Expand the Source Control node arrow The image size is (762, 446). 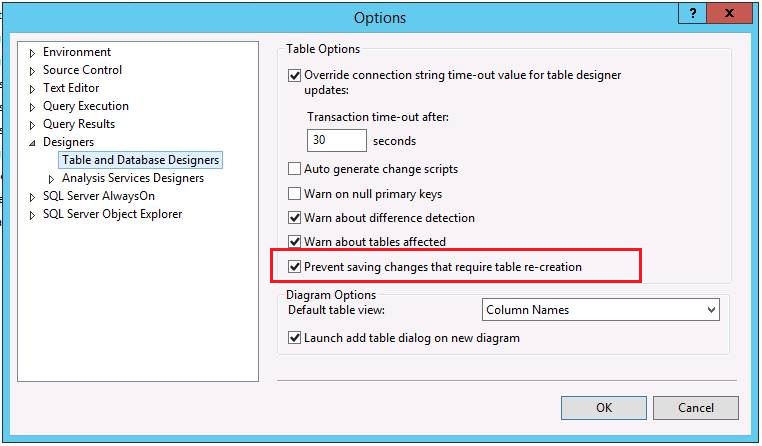coord(32,71)
